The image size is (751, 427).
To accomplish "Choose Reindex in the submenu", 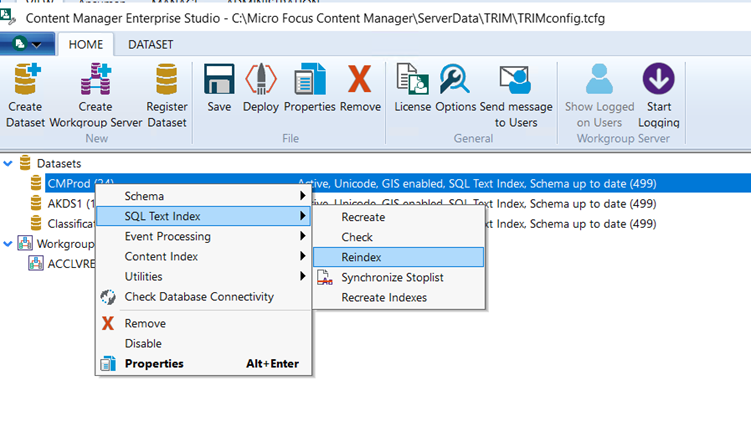I will pyautogui.click(x=398, y=257).
